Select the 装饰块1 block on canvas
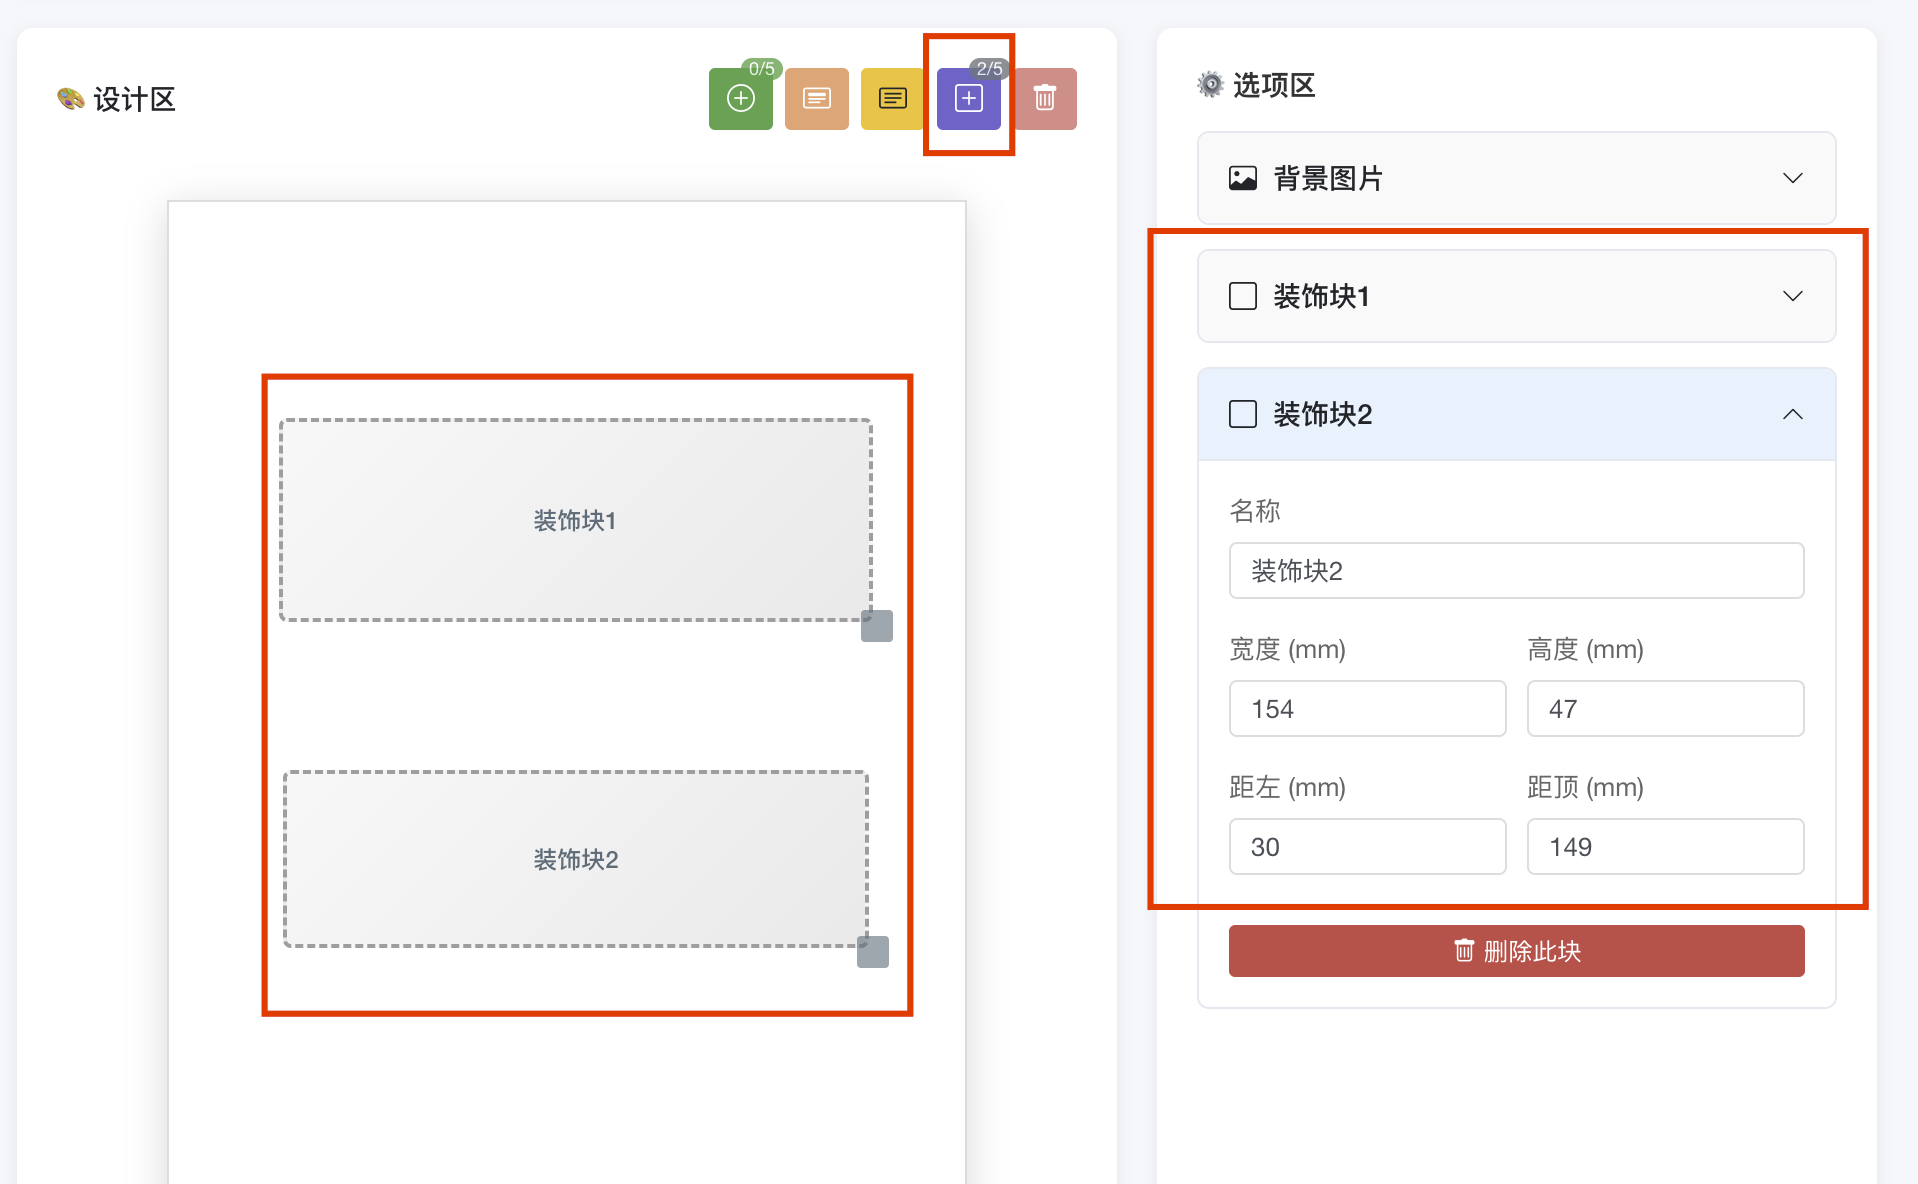 coord(575,520)
